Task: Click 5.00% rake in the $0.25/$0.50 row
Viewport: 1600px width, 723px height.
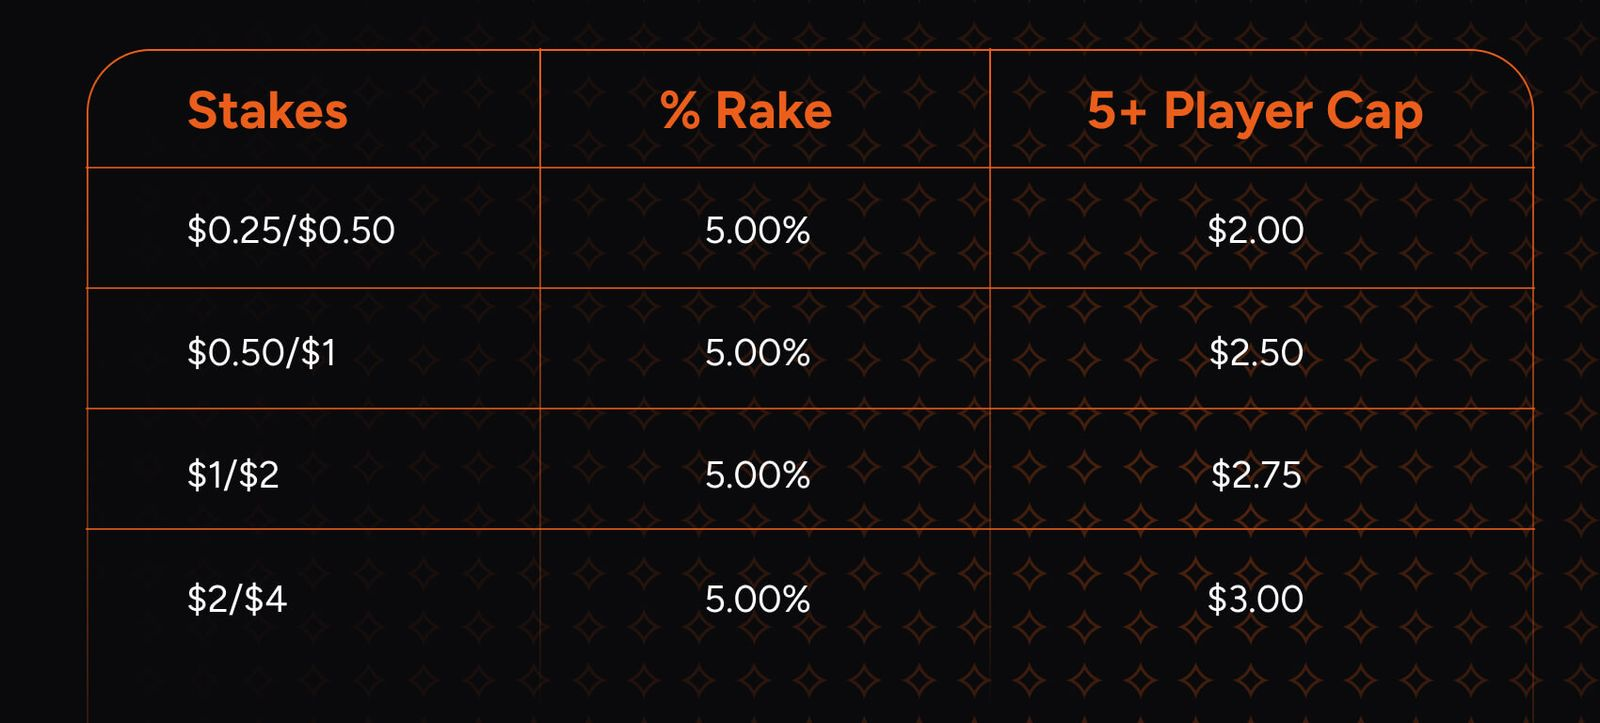Action: [757, 230]
